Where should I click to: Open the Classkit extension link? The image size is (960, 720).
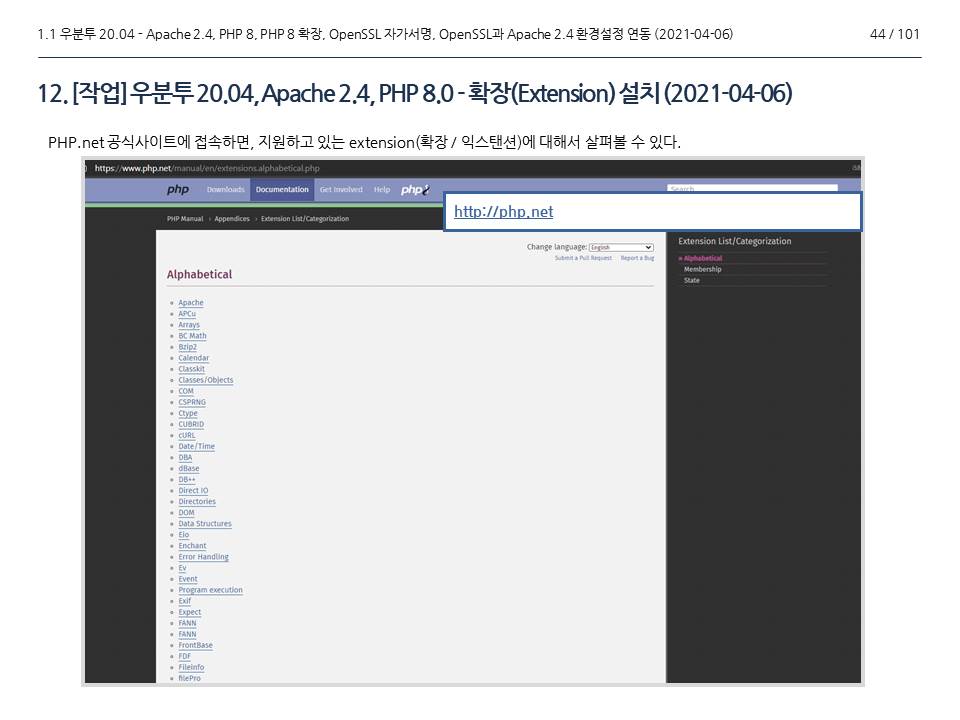tap(192, 369)
